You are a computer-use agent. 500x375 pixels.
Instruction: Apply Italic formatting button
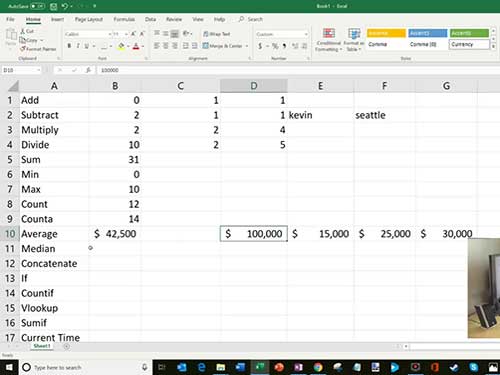coord(78,46)
